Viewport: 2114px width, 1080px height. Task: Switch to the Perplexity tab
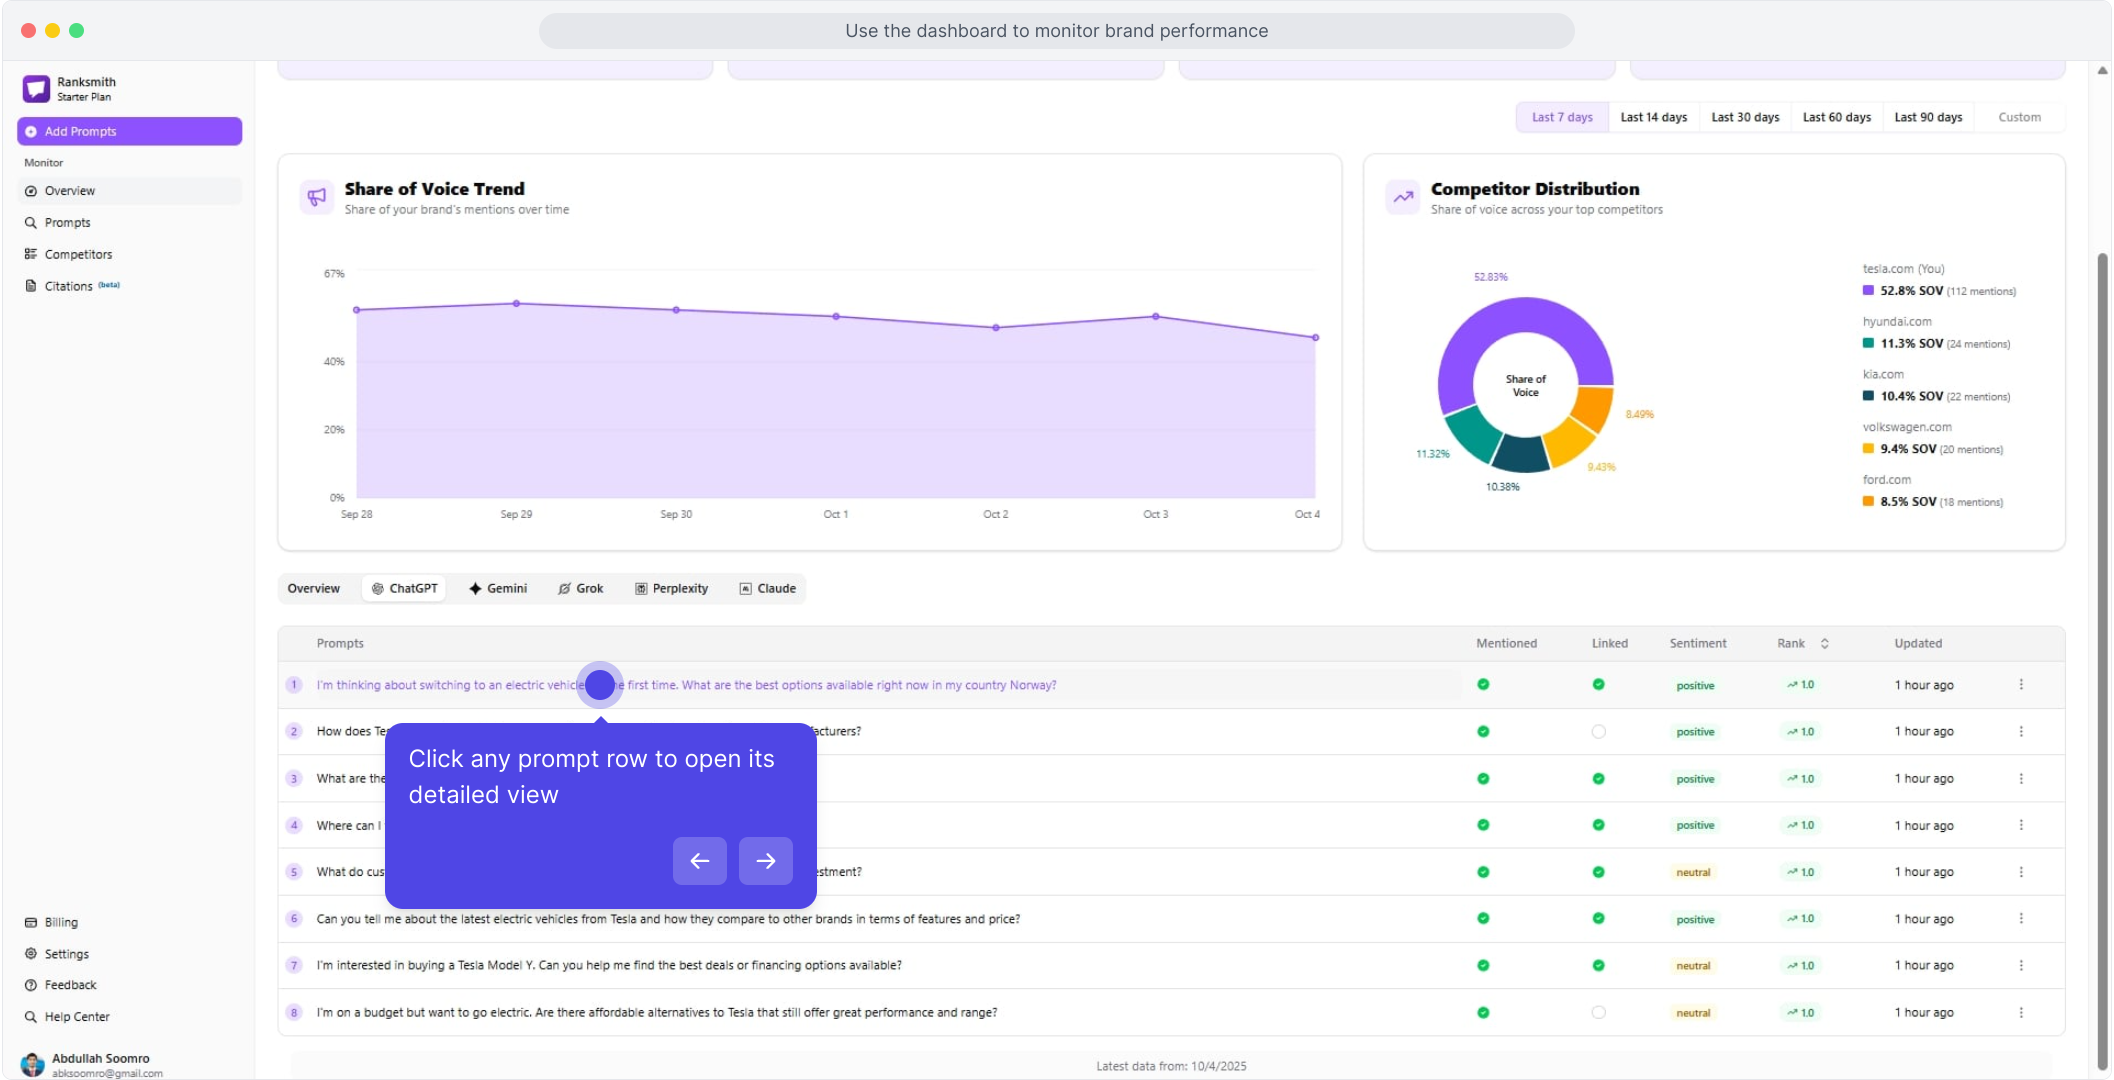click(671, 588)
